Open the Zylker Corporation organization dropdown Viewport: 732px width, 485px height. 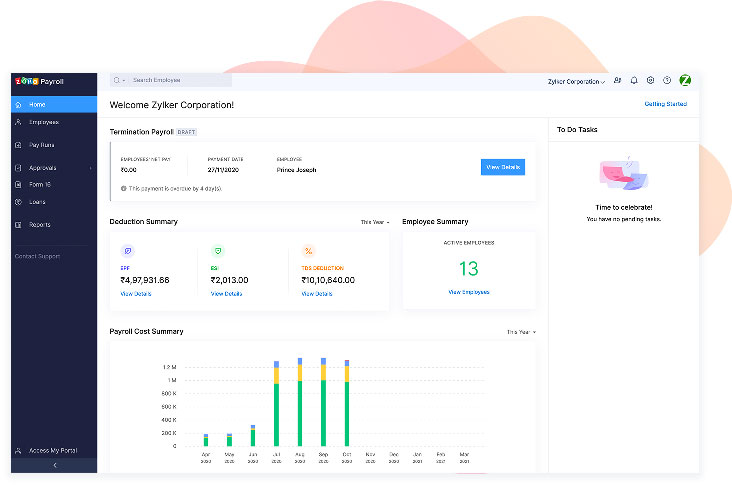pyautogui.click(x=578, y=81)
